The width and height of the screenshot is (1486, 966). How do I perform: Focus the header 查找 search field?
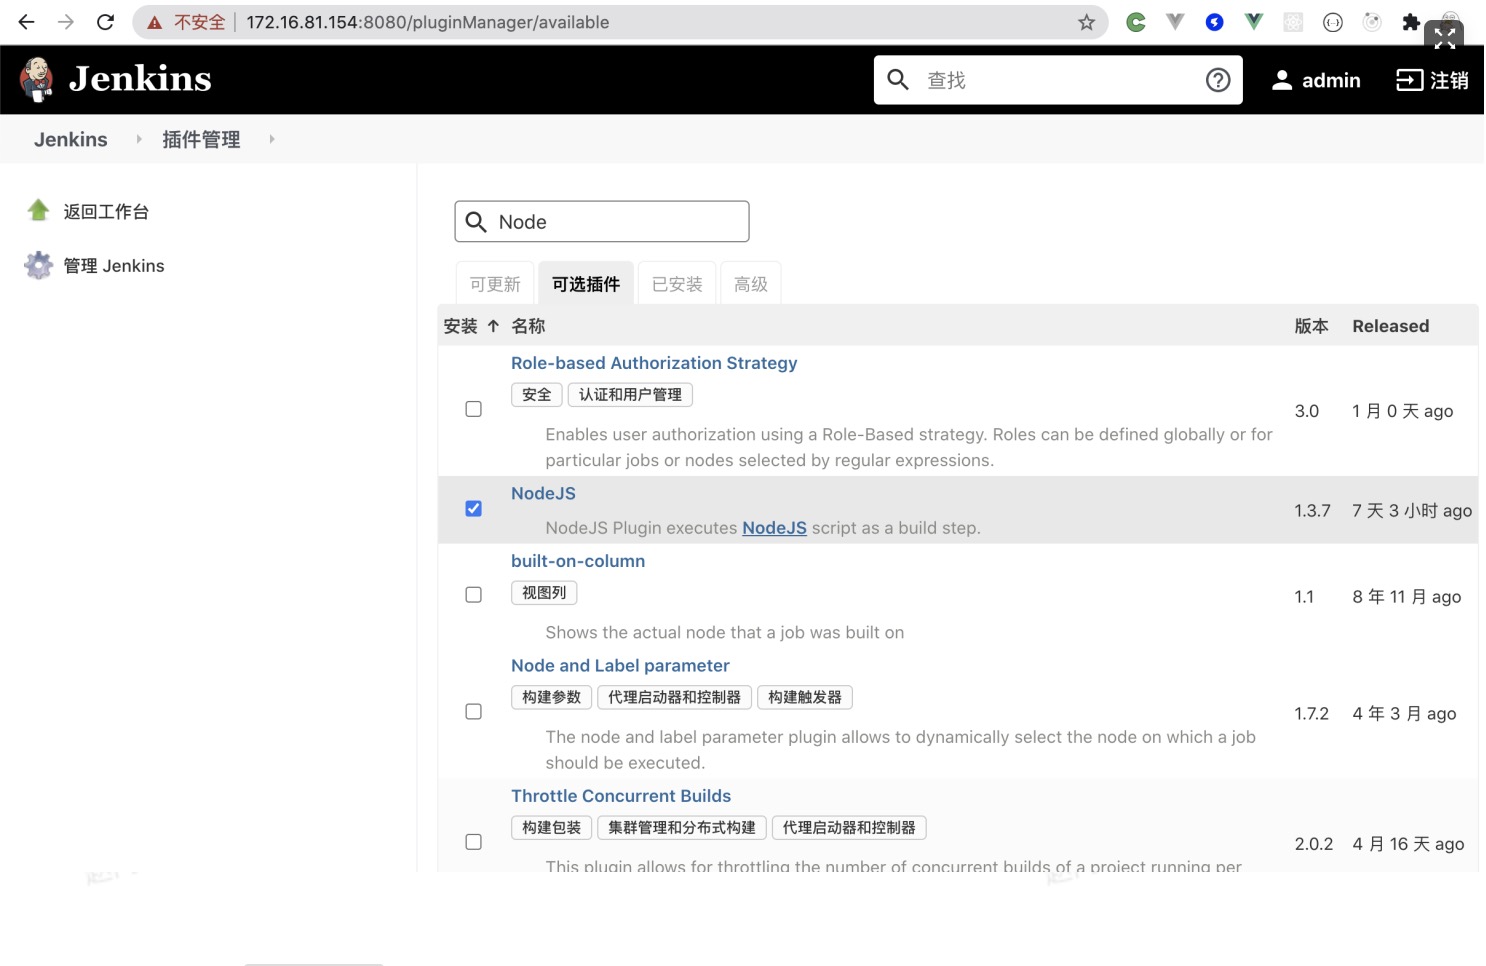point(1058,80)
